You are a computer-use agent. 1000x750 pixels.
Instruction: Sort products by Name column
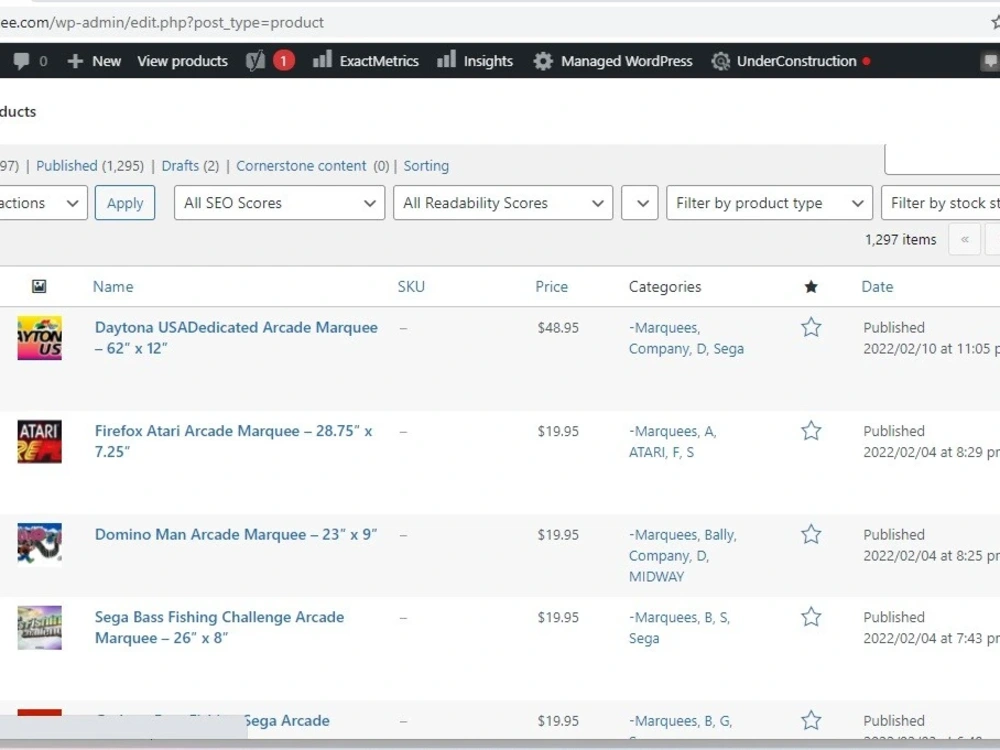[113, 286]
